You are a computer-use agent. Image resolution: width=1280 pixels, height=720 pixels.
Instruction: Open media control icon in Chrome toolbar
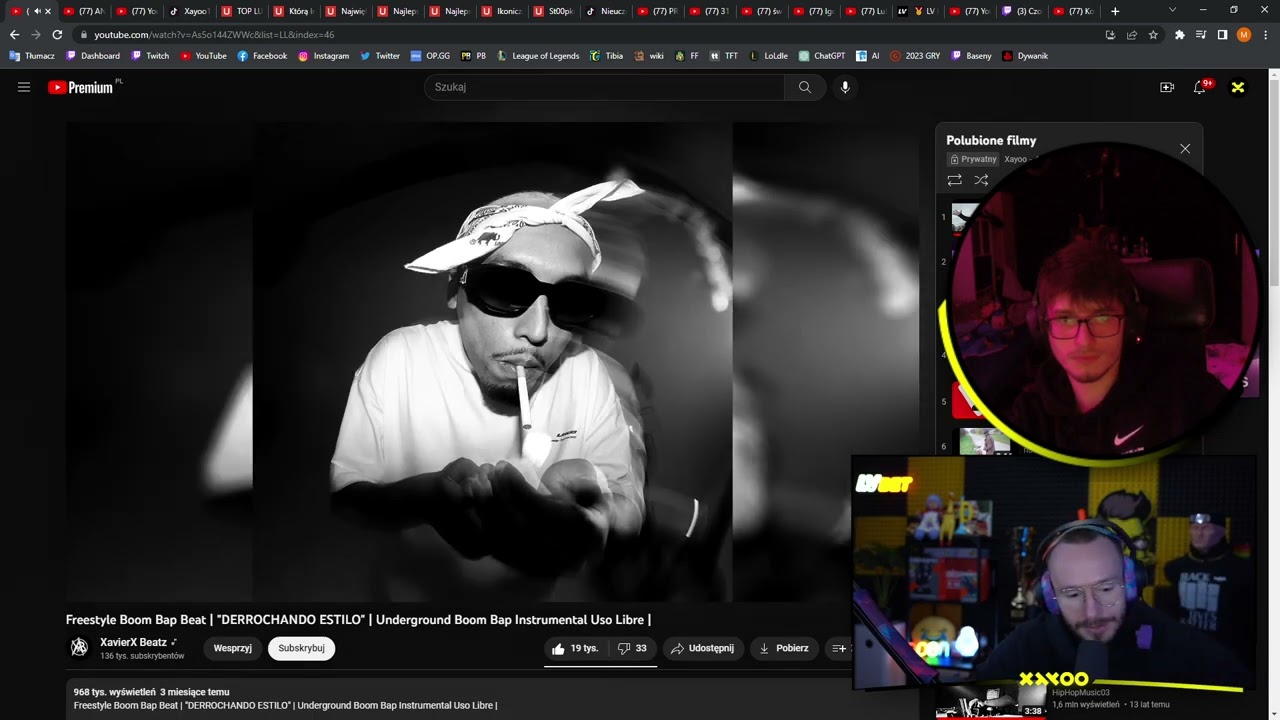1201,34
